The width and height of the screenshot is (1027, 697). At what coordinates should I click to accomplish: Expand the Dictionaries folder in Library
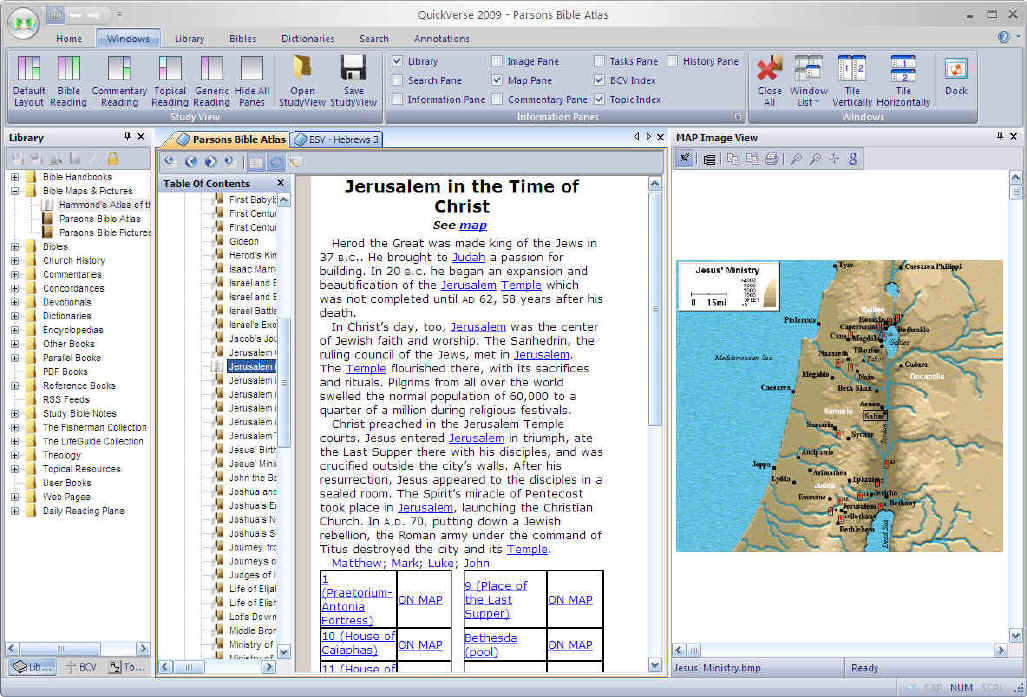(14, 316)
